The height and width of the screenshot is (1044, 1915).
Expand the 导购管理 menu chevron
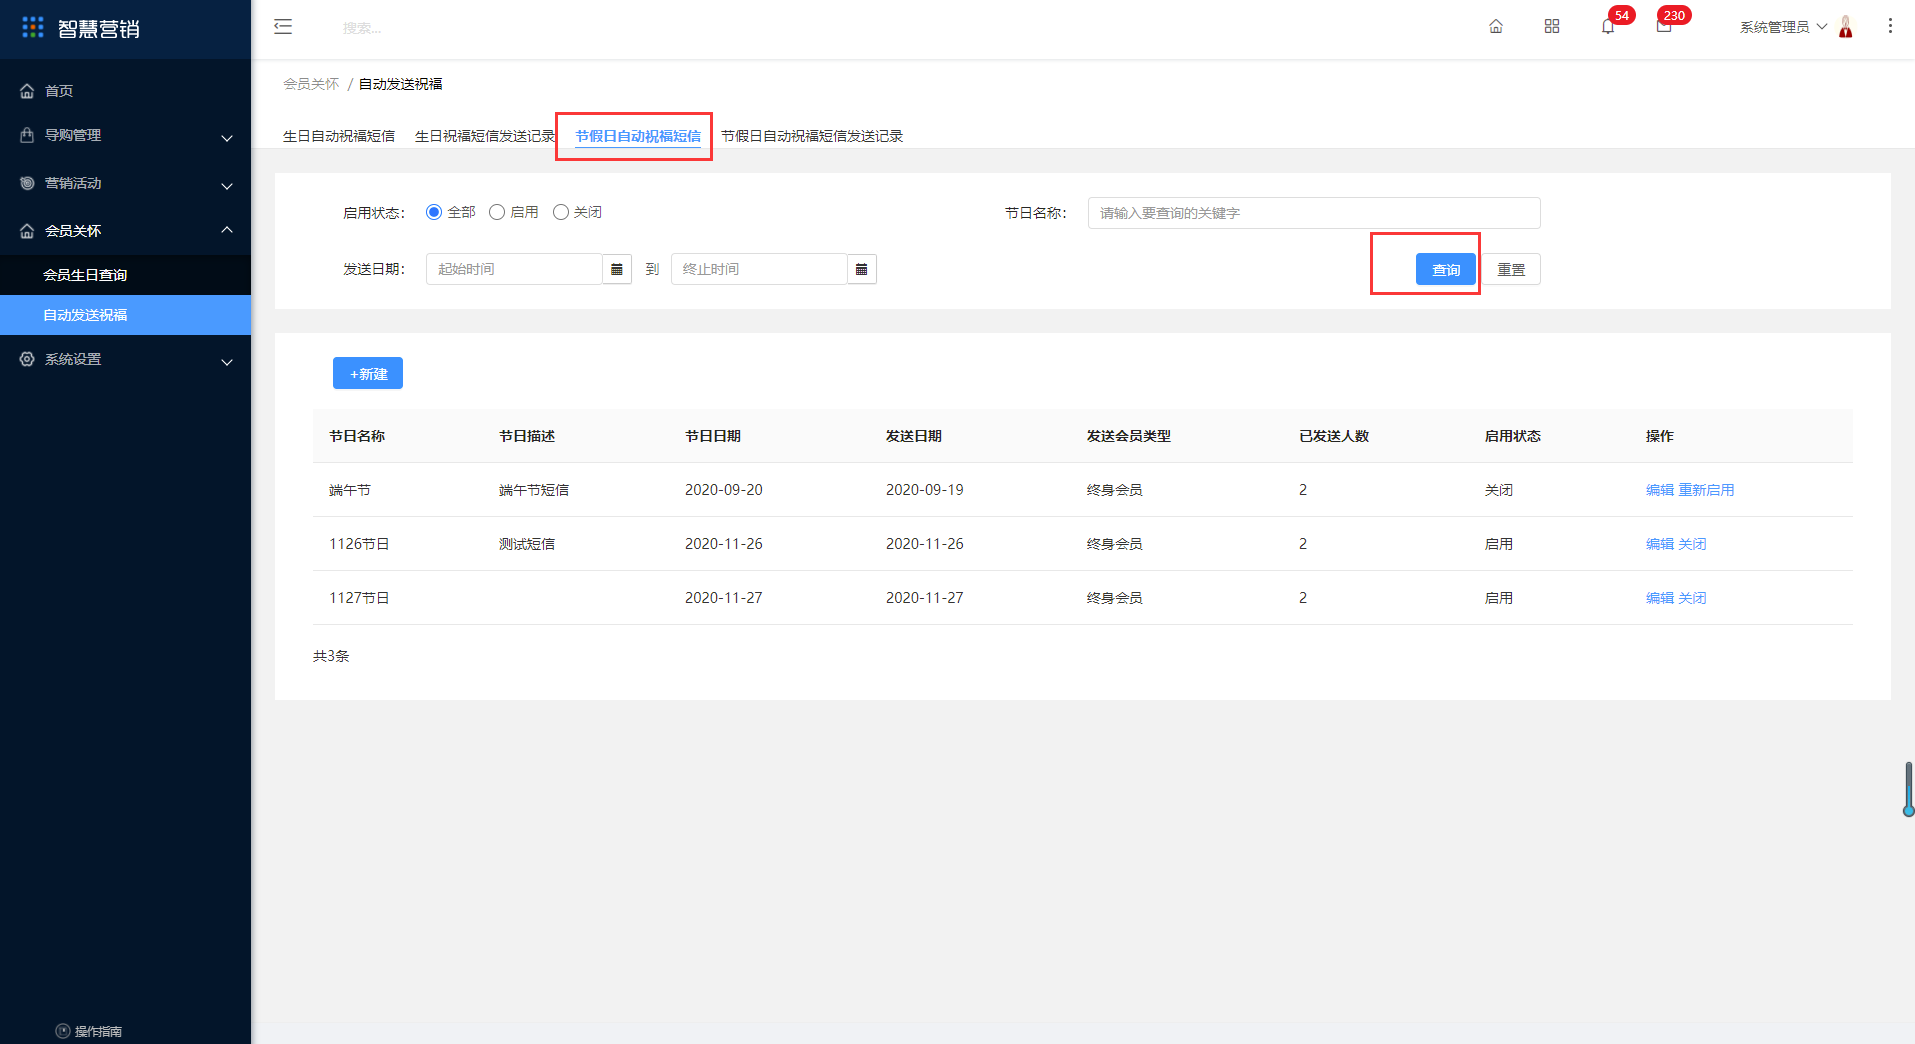(227, 138)
